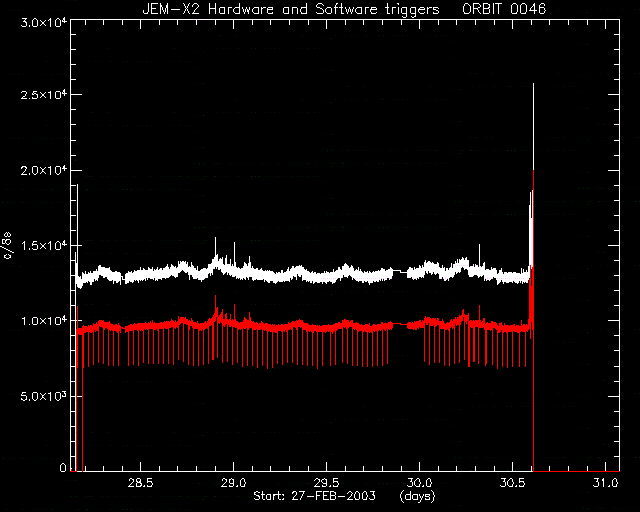The height and width of the screenshot is (512, 640).
Task: Click the 31.0 x-axis tick label
Action: click(606, 483)
